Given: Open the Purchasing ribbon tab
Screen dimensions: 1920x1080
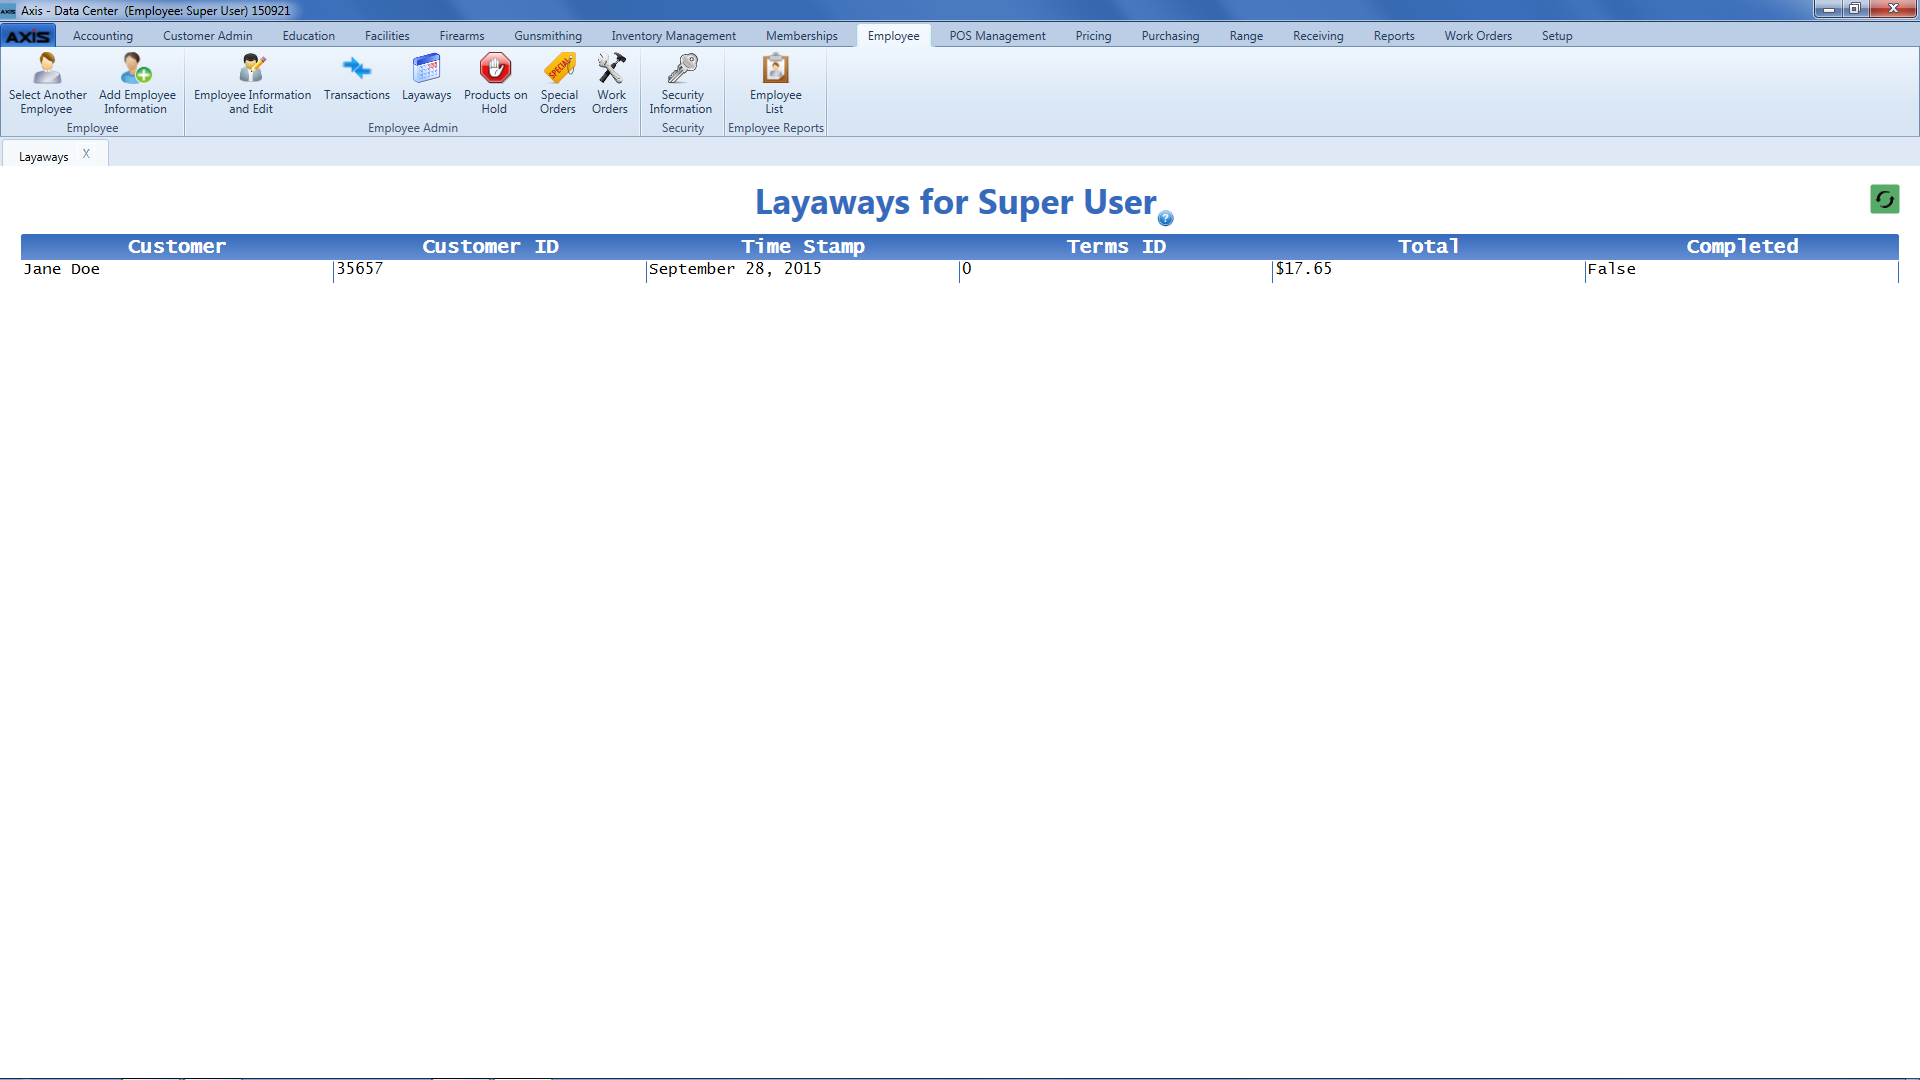Looking at the screenshot, I should pos(1171,36).
